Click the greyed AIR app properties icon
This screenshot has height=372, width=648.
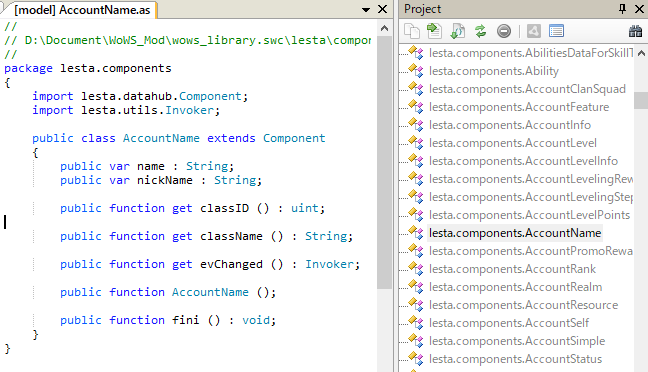tap(534, 31)
